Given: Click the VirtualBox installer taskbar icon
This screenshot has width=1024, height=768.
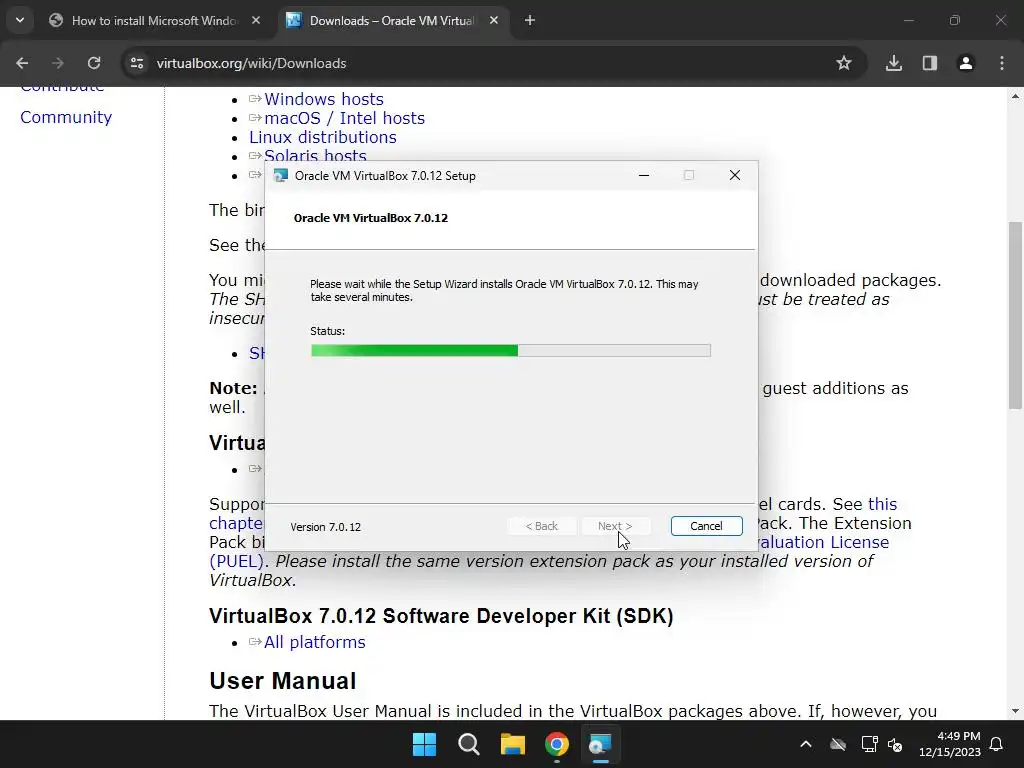Looking at the screenshot, I should [600, 744].
